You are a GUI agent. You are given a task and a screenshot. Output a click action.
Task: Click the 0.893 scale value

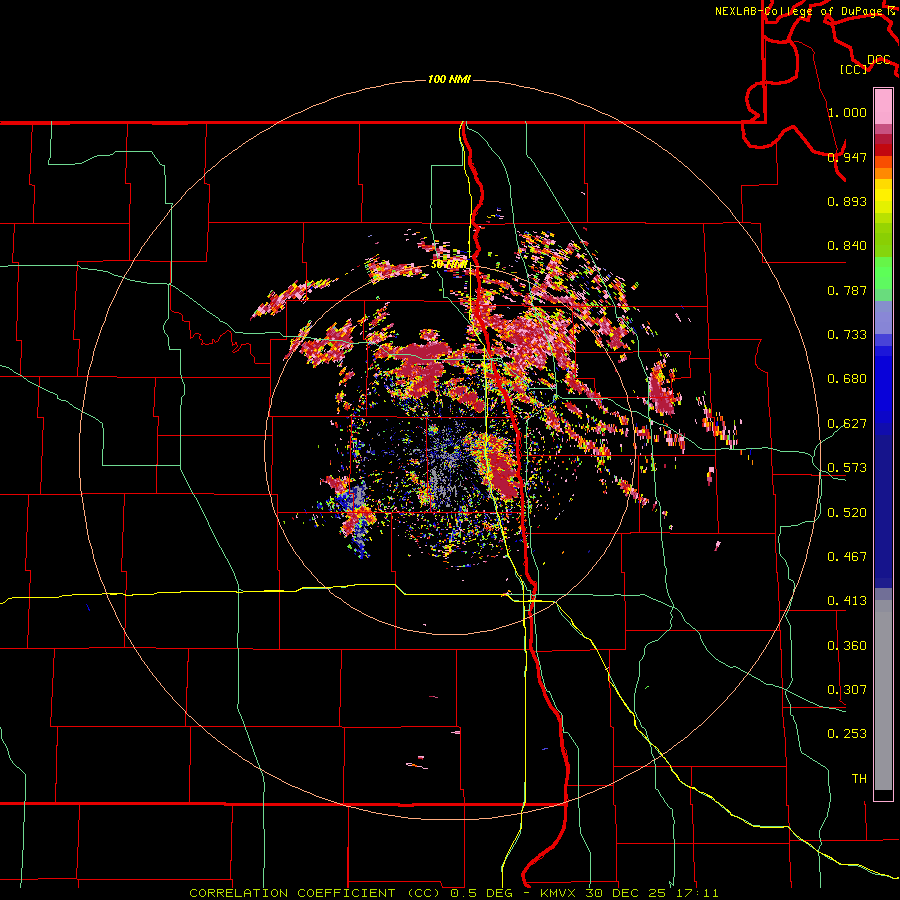[847, 201]
